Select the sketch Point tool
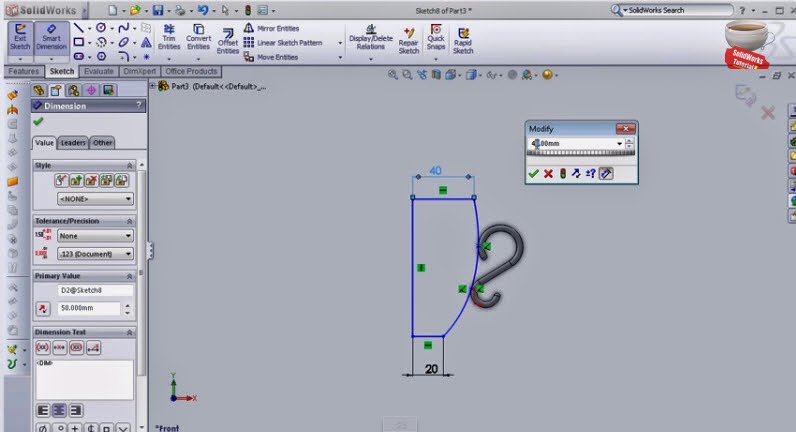This screenshot has height=432, width=796. pos(146,57)
